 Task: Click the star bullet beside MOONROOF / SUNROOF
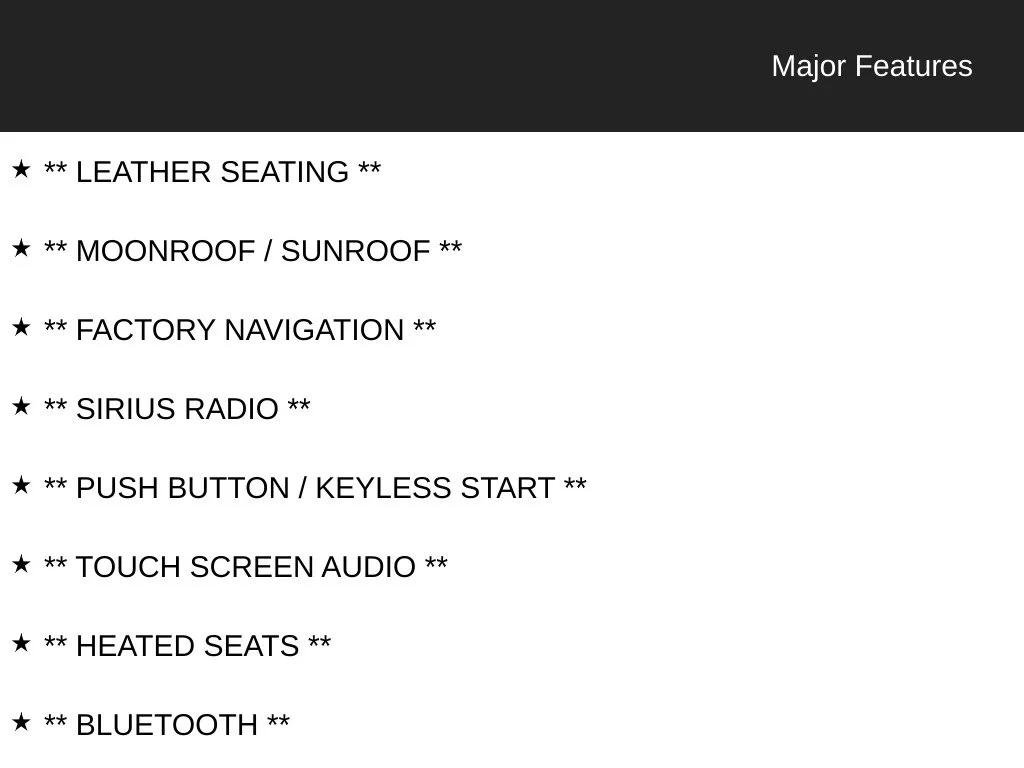point(21,248)
